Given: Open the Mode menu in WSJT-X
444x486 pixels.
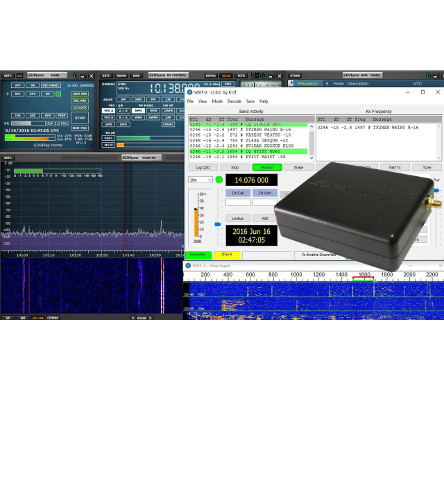Looking at the screenshot, I should coord(217,101).
